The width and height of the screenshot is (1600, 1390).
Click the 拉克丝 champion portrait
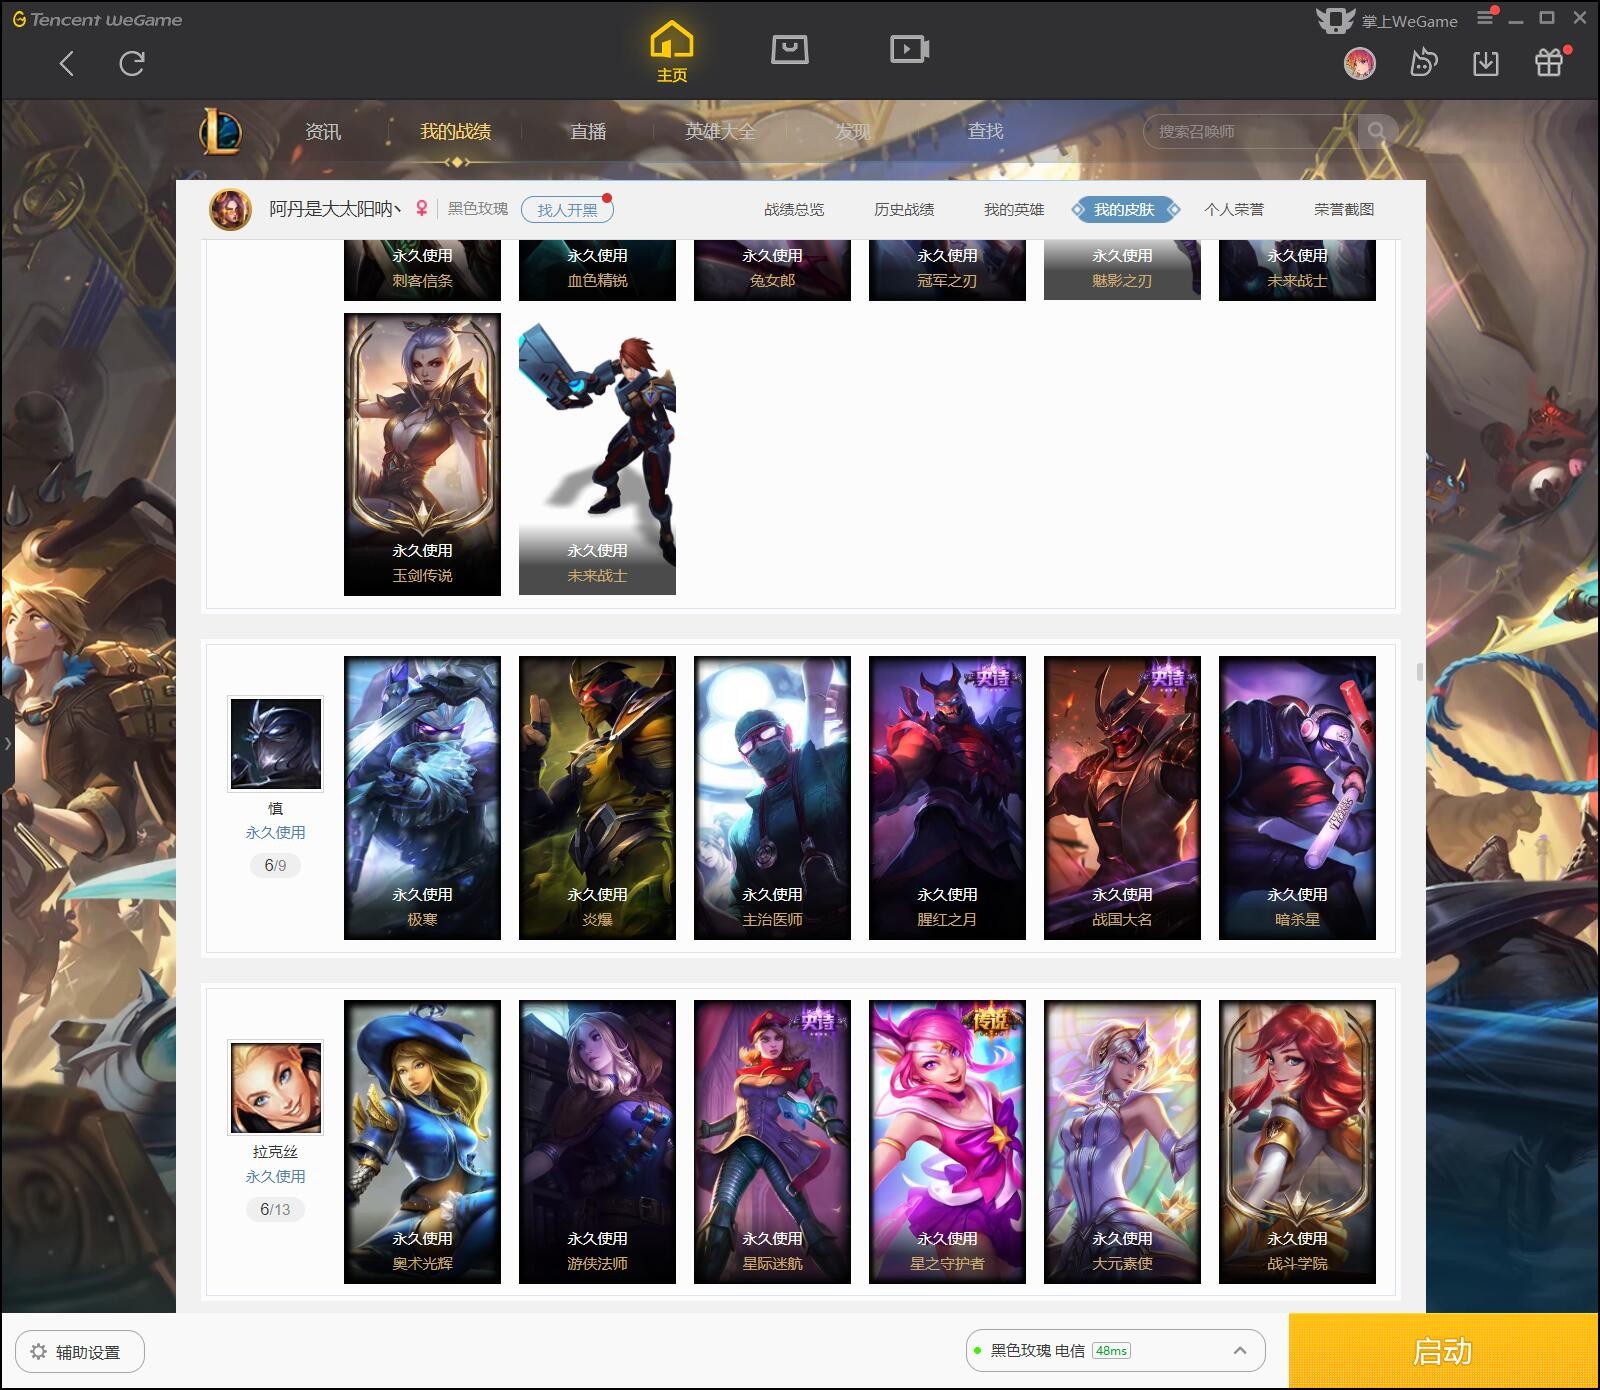(276, 1087)
